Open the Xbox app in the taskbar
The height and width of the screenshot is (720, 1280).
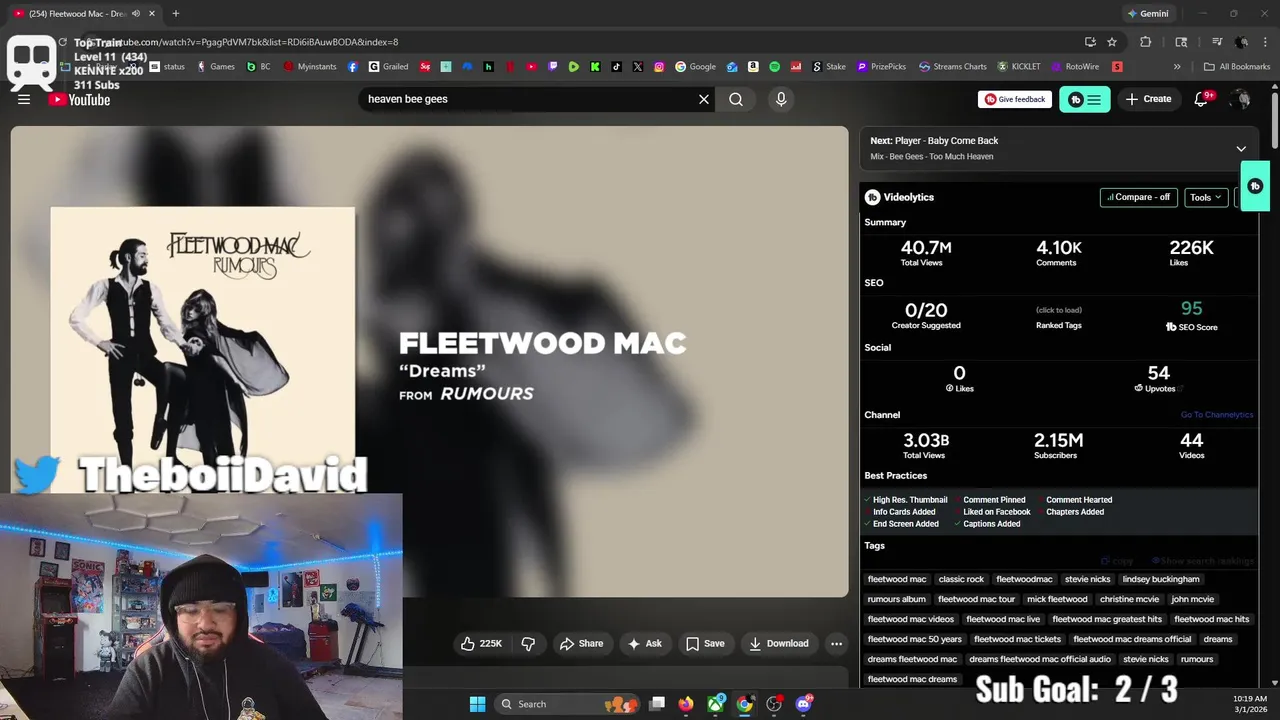(x=716, y=704)
